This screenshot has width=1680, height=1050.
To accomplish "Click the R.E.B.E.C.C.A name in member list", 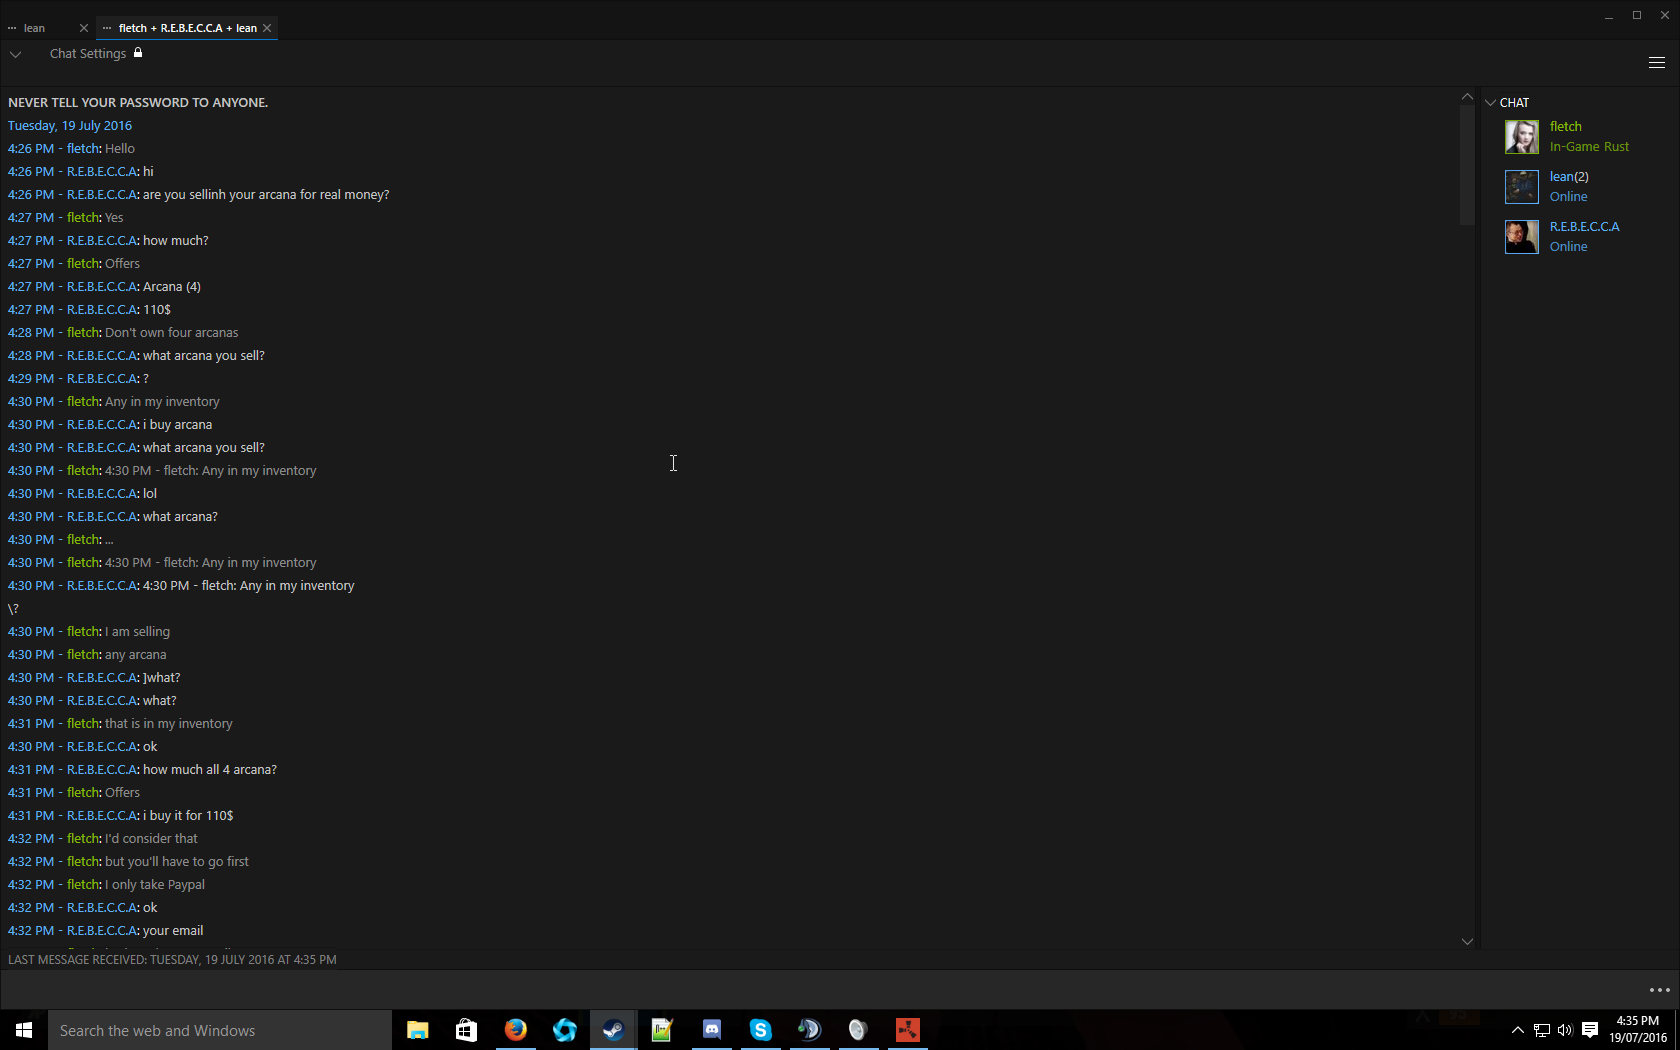I will coord(1584,227).
